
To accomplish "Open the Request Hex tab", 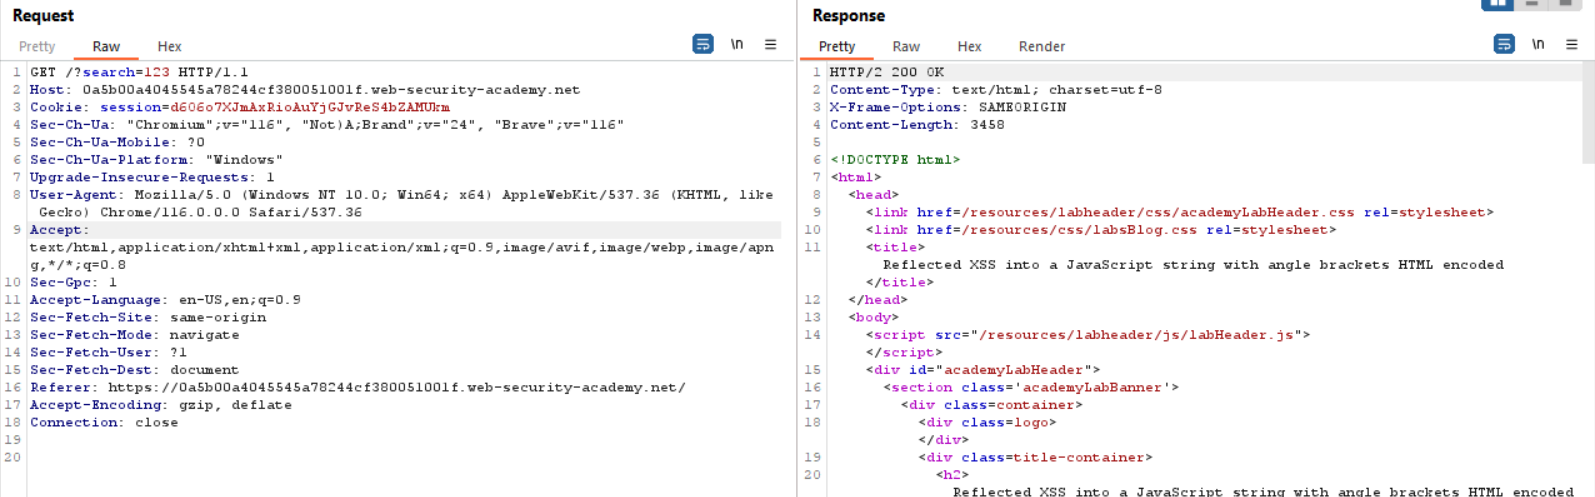I will coord(169,46).
